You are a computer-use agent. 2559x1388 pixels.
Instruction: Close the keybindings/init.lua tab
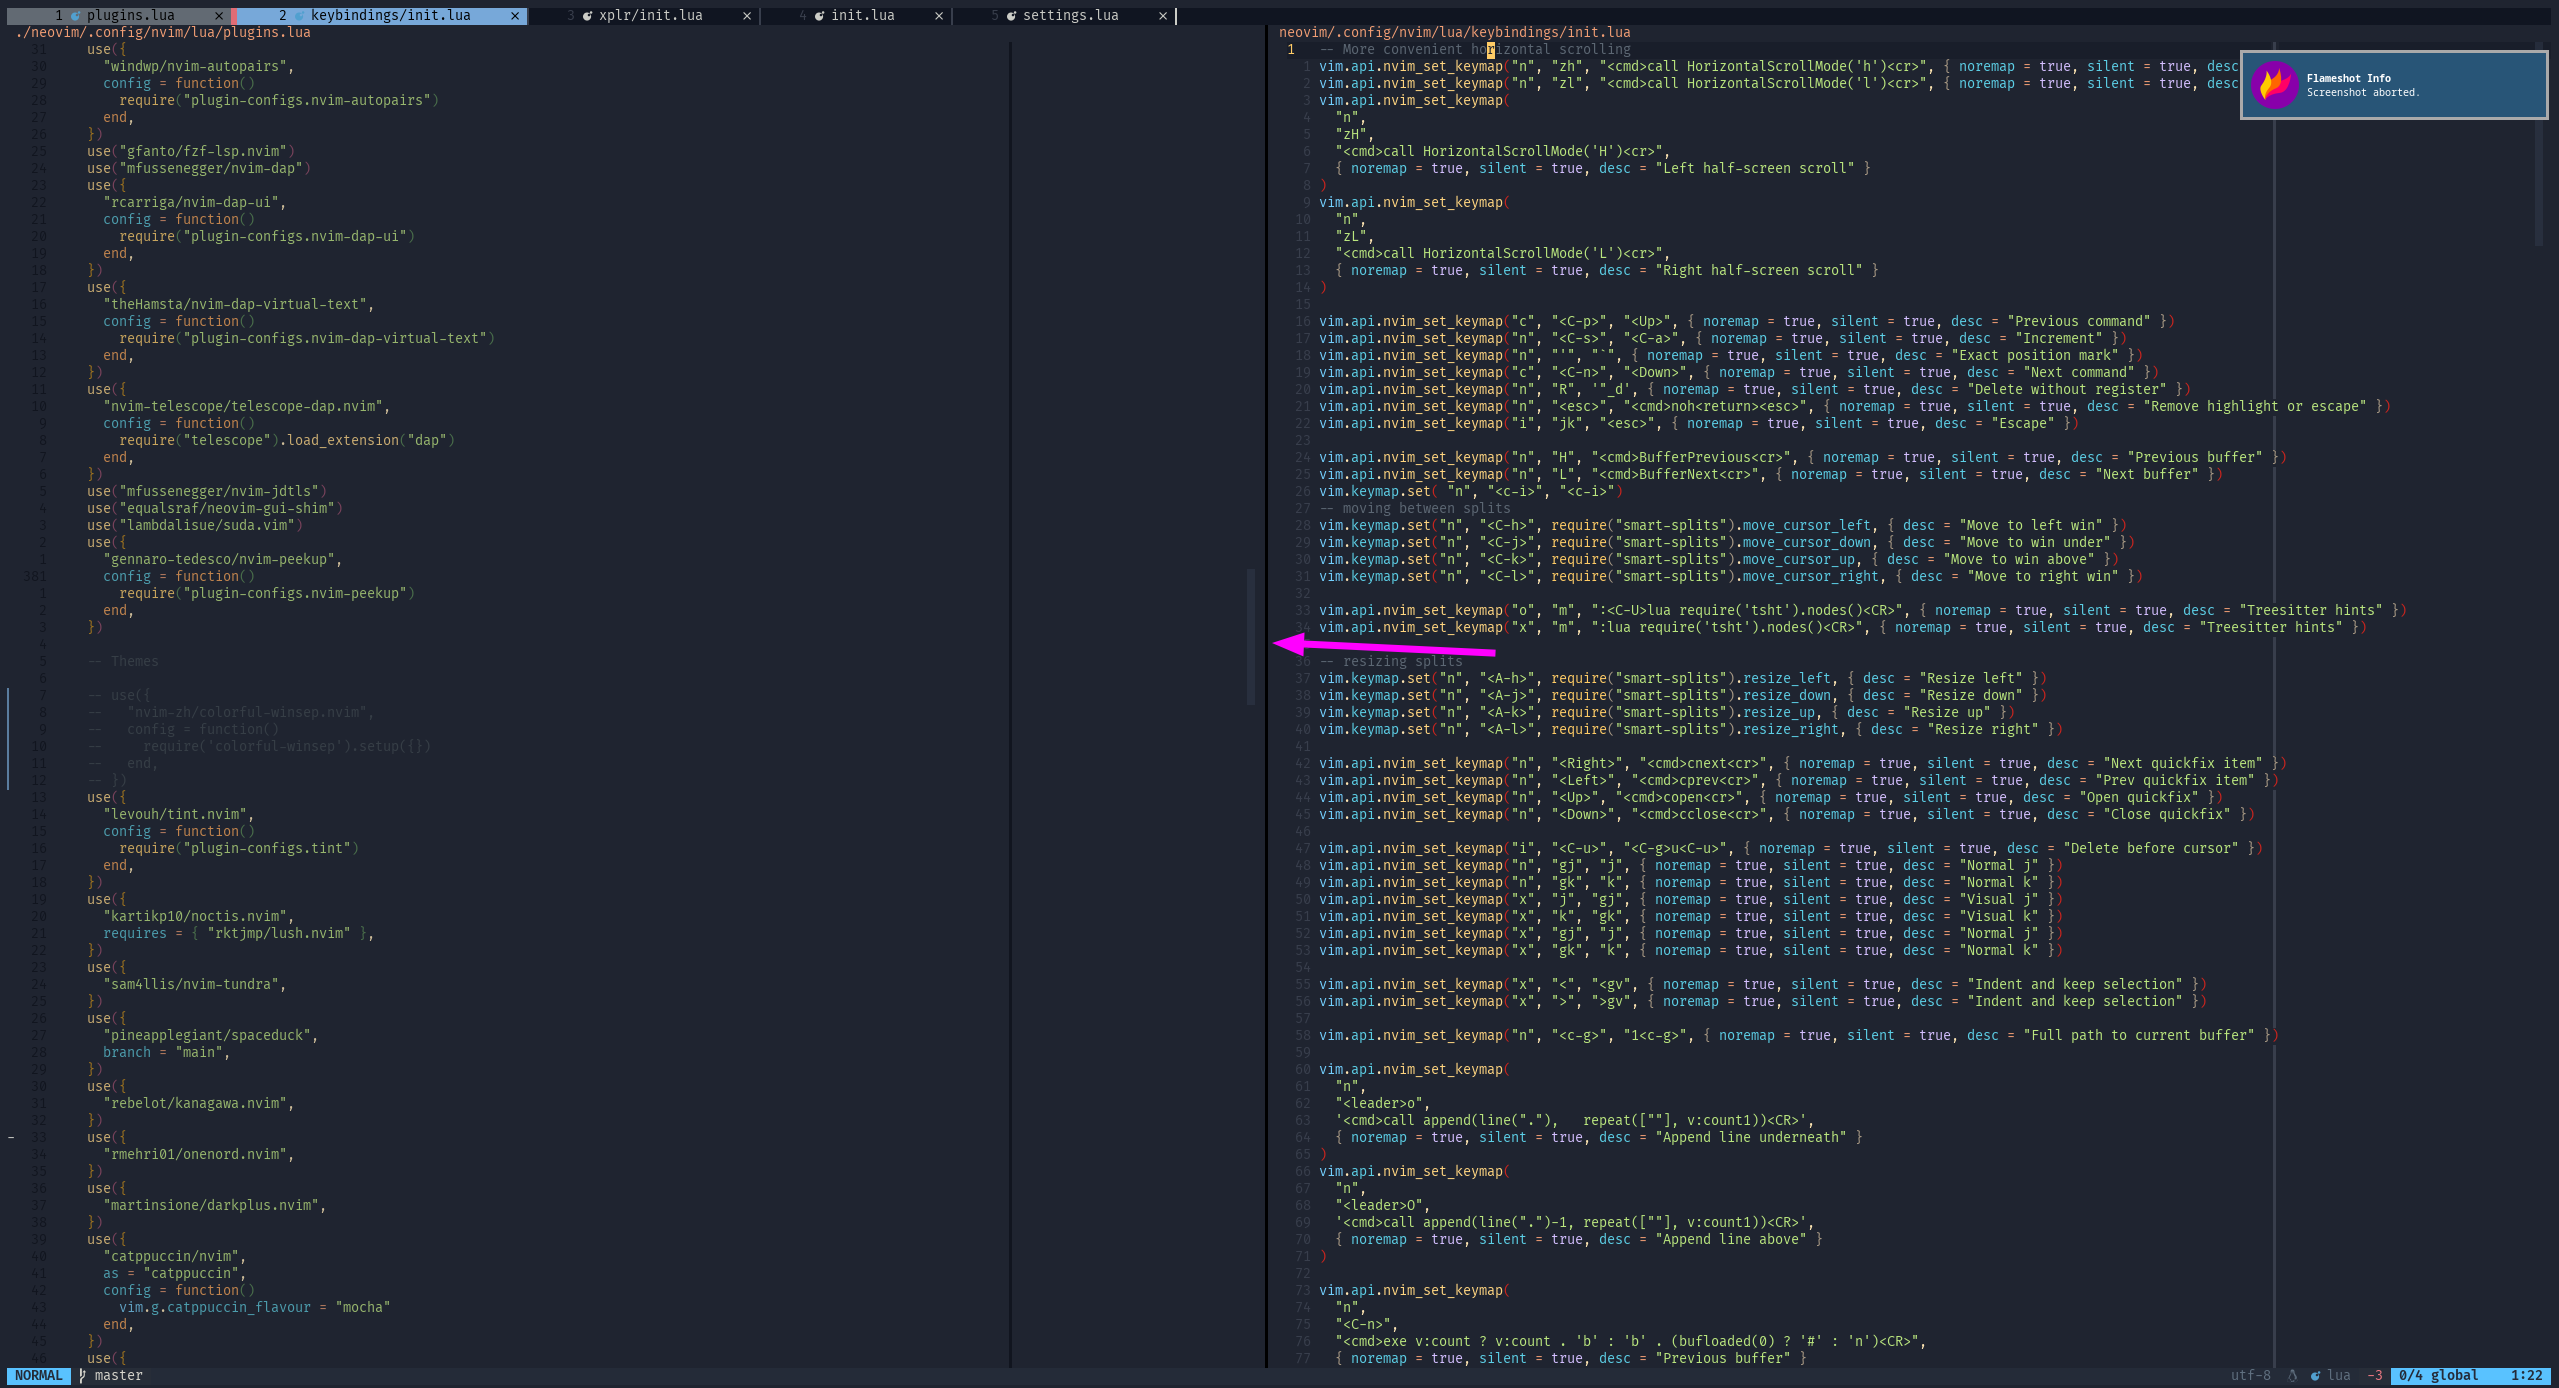pos(515,16)
